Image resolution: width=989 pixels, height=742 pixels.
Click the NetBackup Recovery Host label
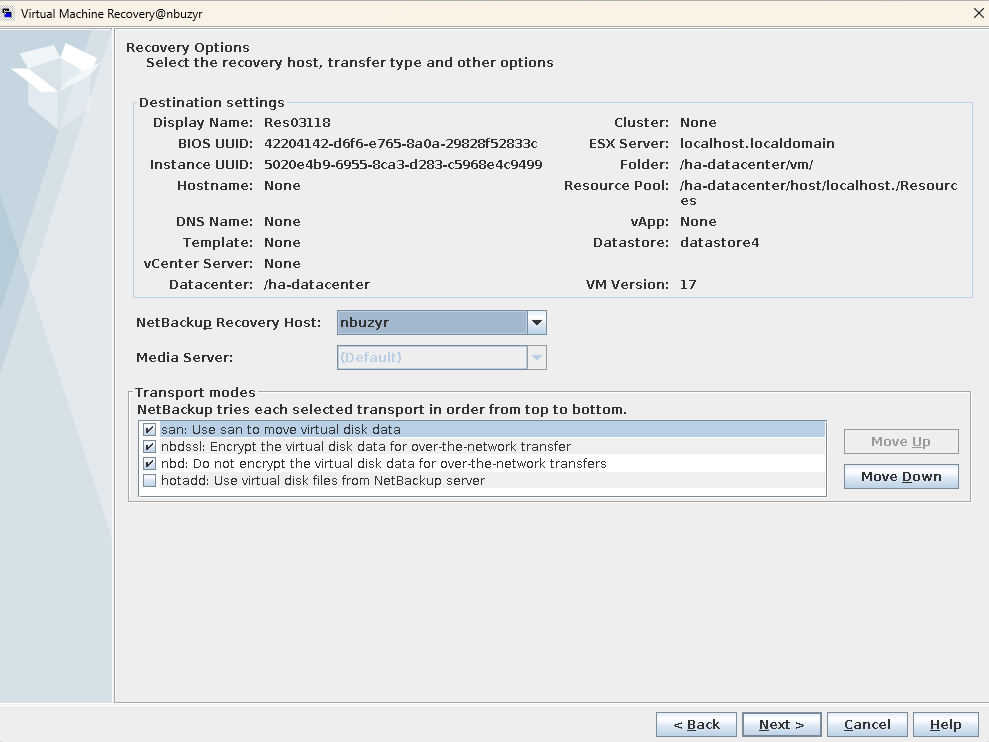coord(228,322)
